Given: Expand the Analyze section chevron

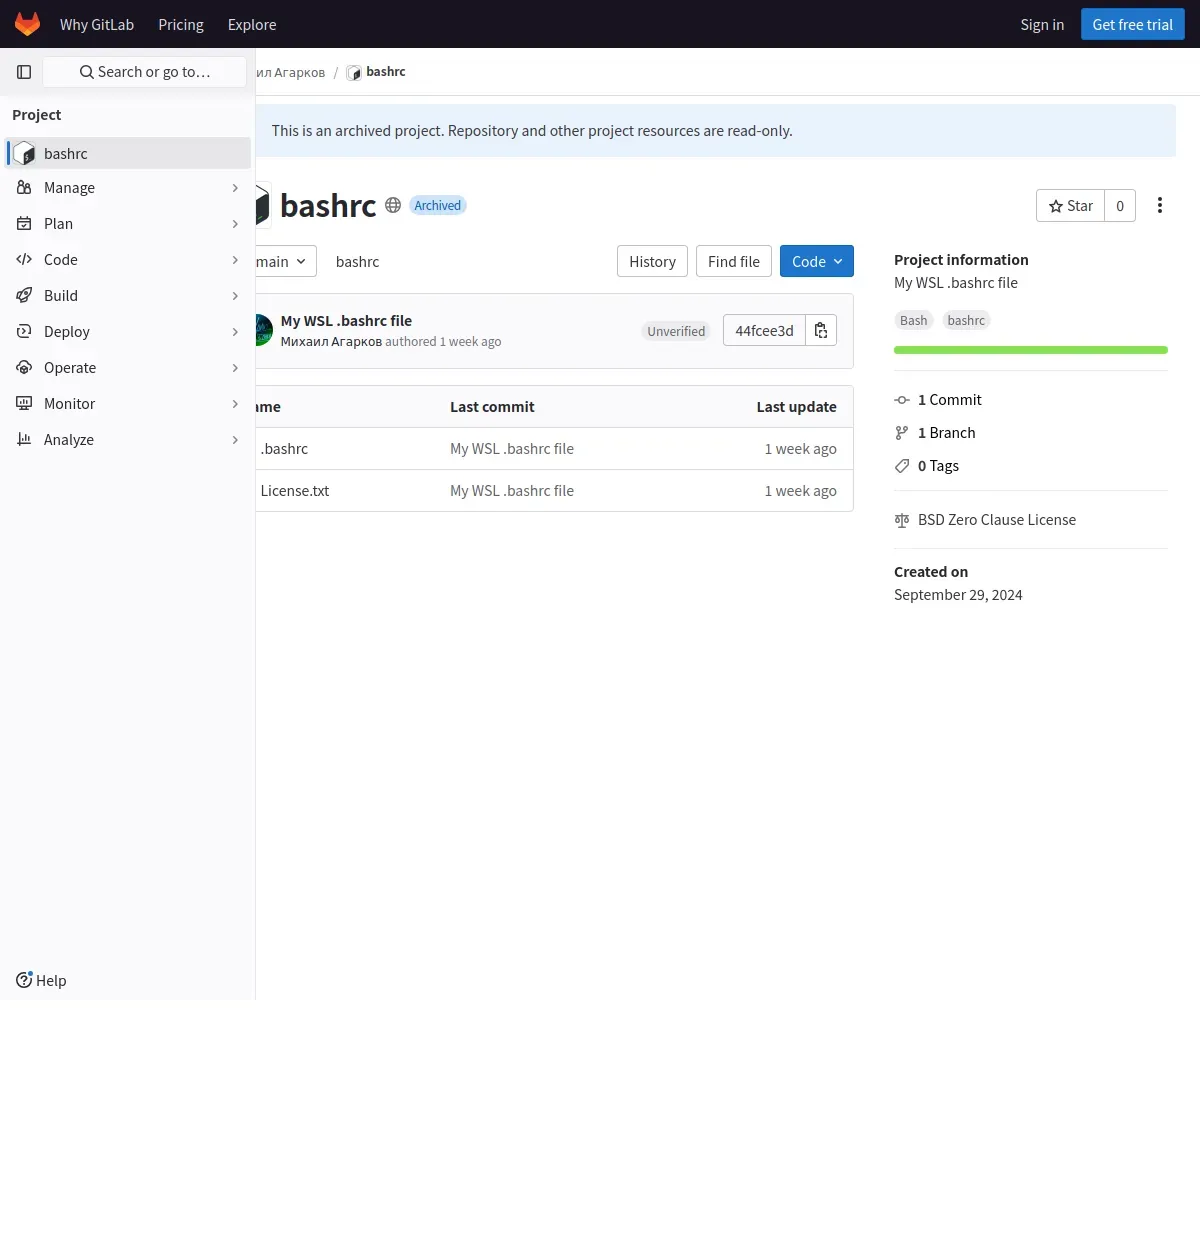Looking at the screenshot, I should pyautogui.click(x=235, y=440).
